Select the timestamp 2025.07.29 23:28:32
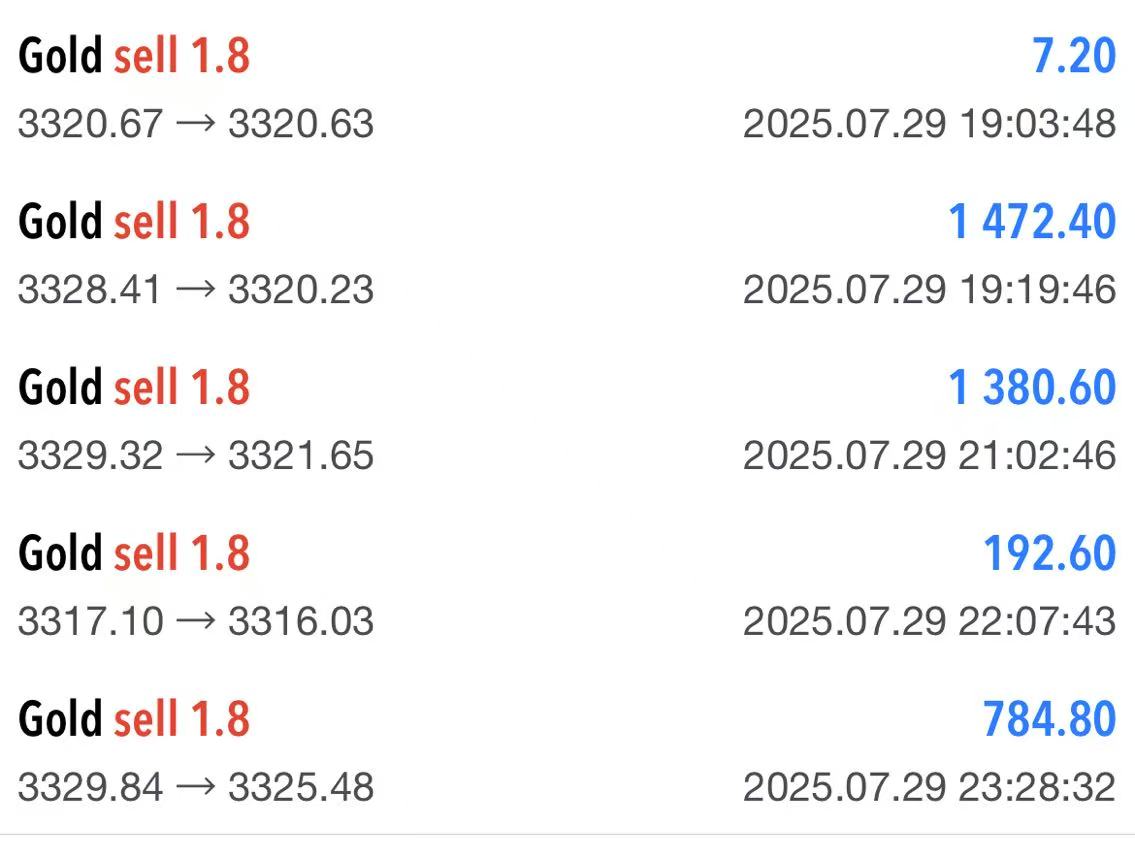 (x=929, y=787)
